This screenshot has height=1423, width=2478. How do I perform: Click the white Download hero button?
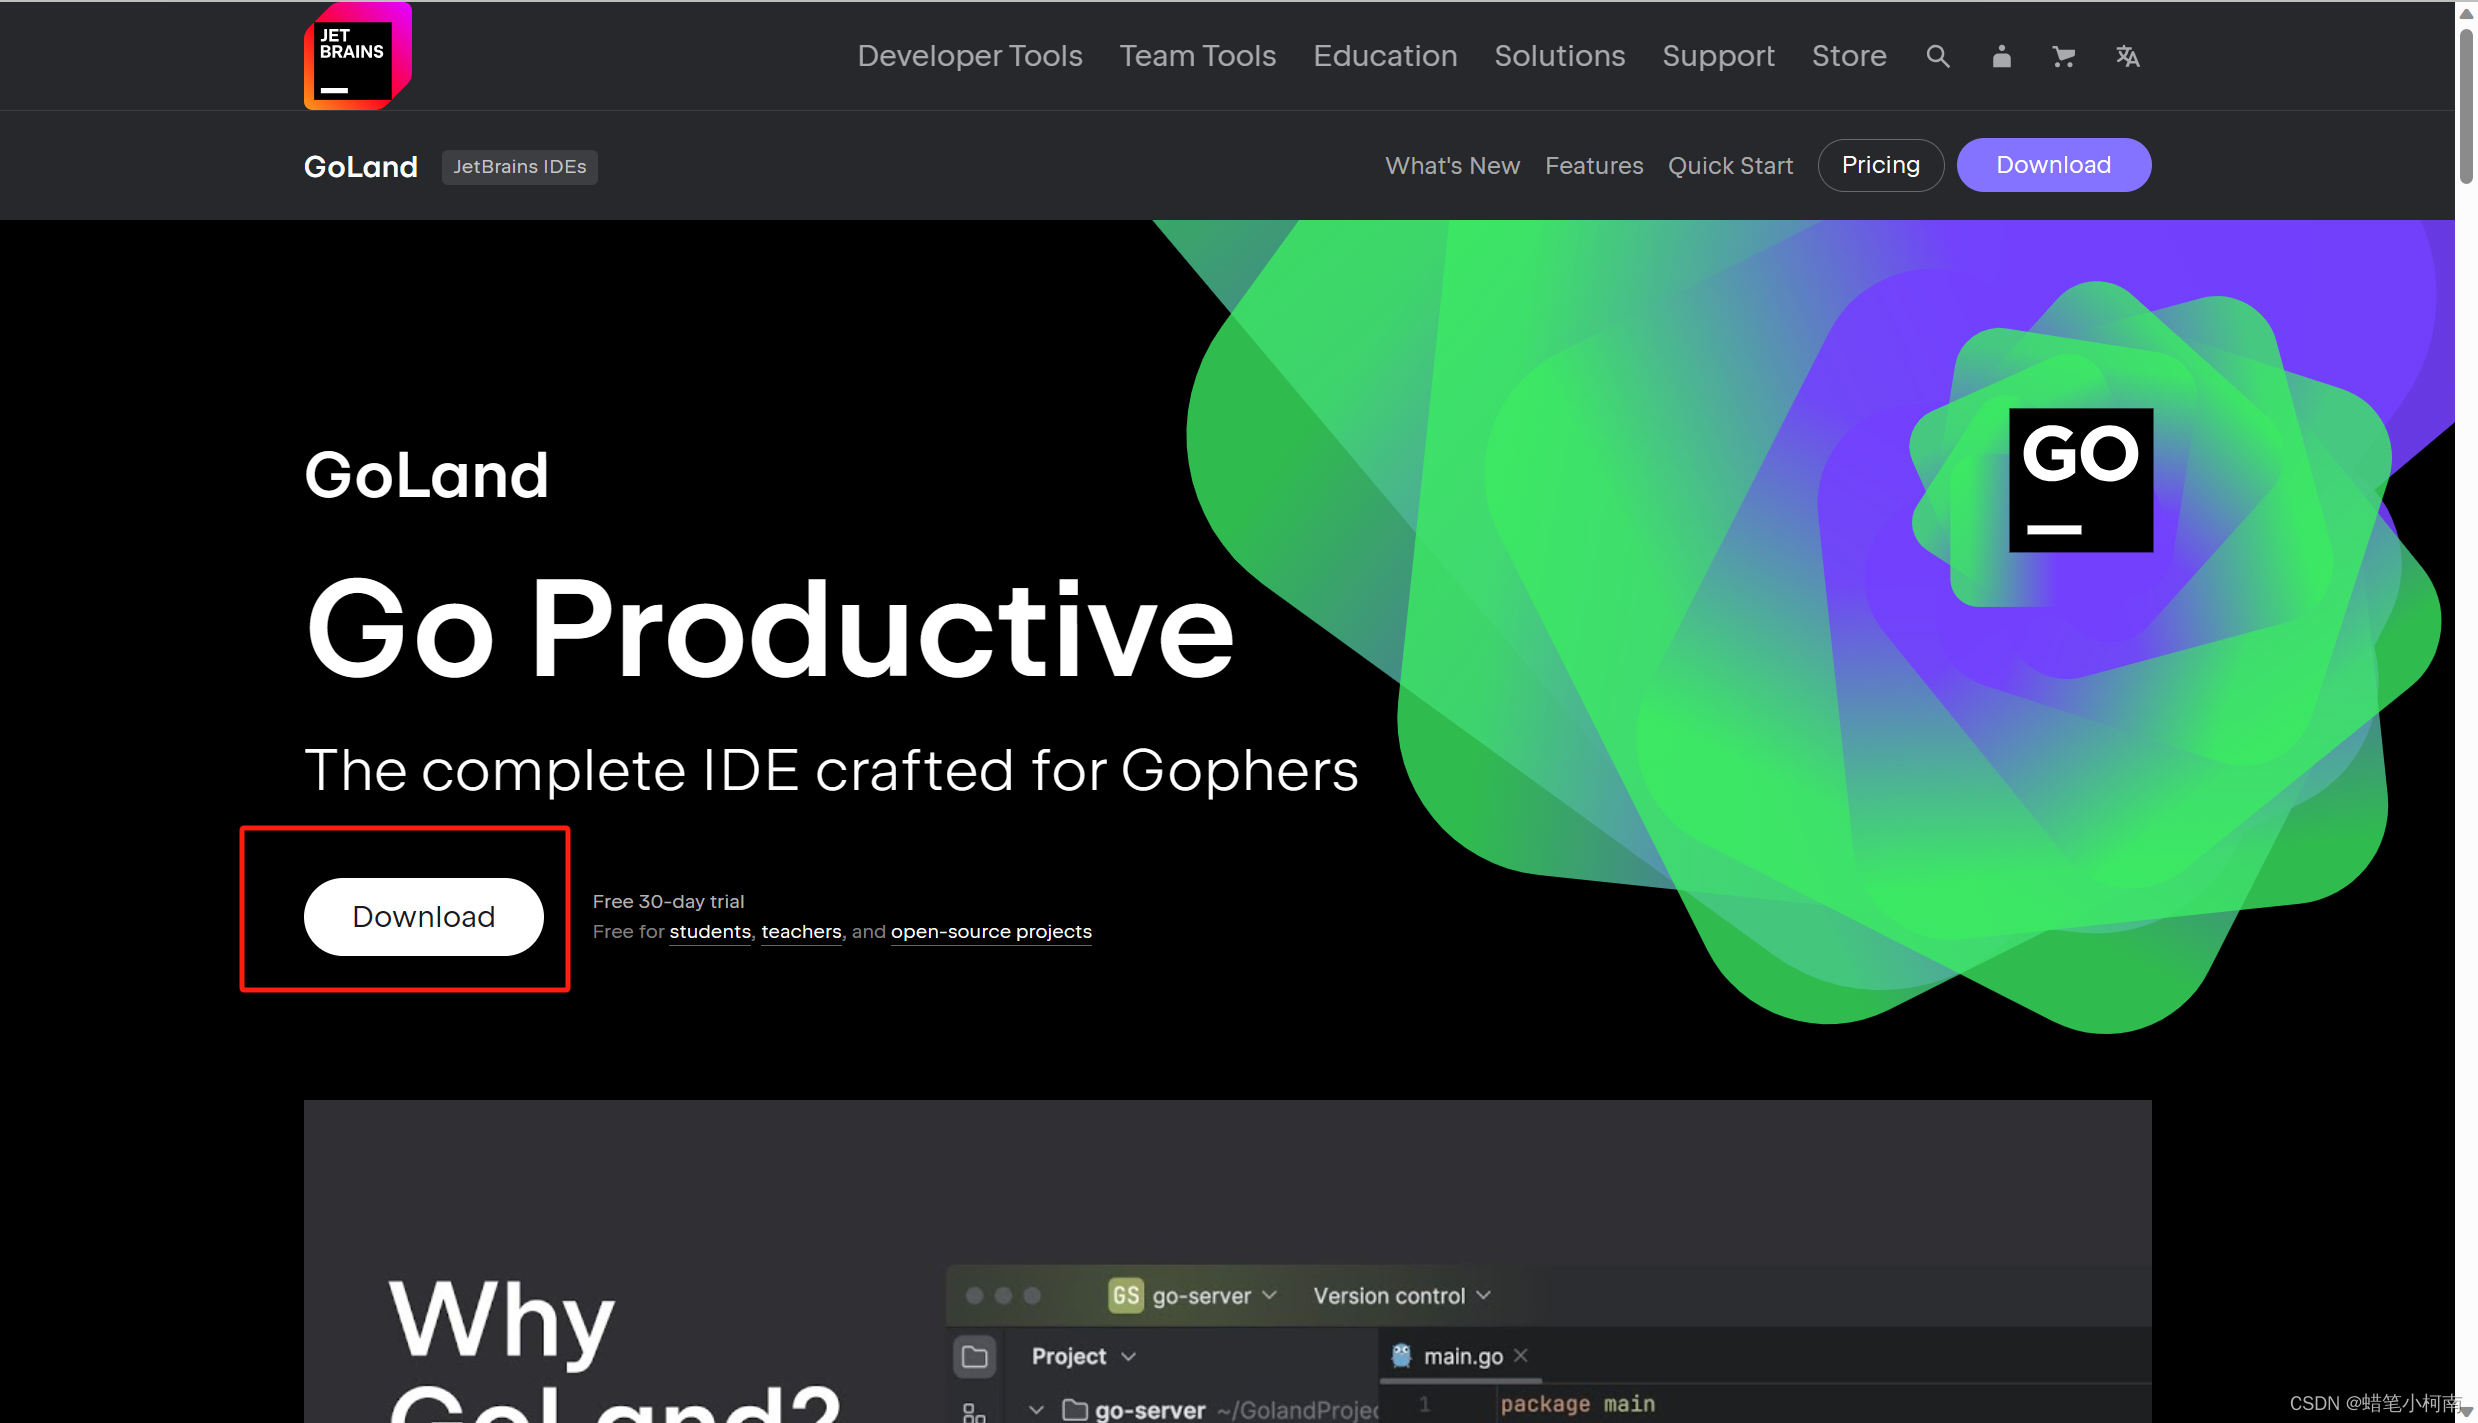(423, 916)
